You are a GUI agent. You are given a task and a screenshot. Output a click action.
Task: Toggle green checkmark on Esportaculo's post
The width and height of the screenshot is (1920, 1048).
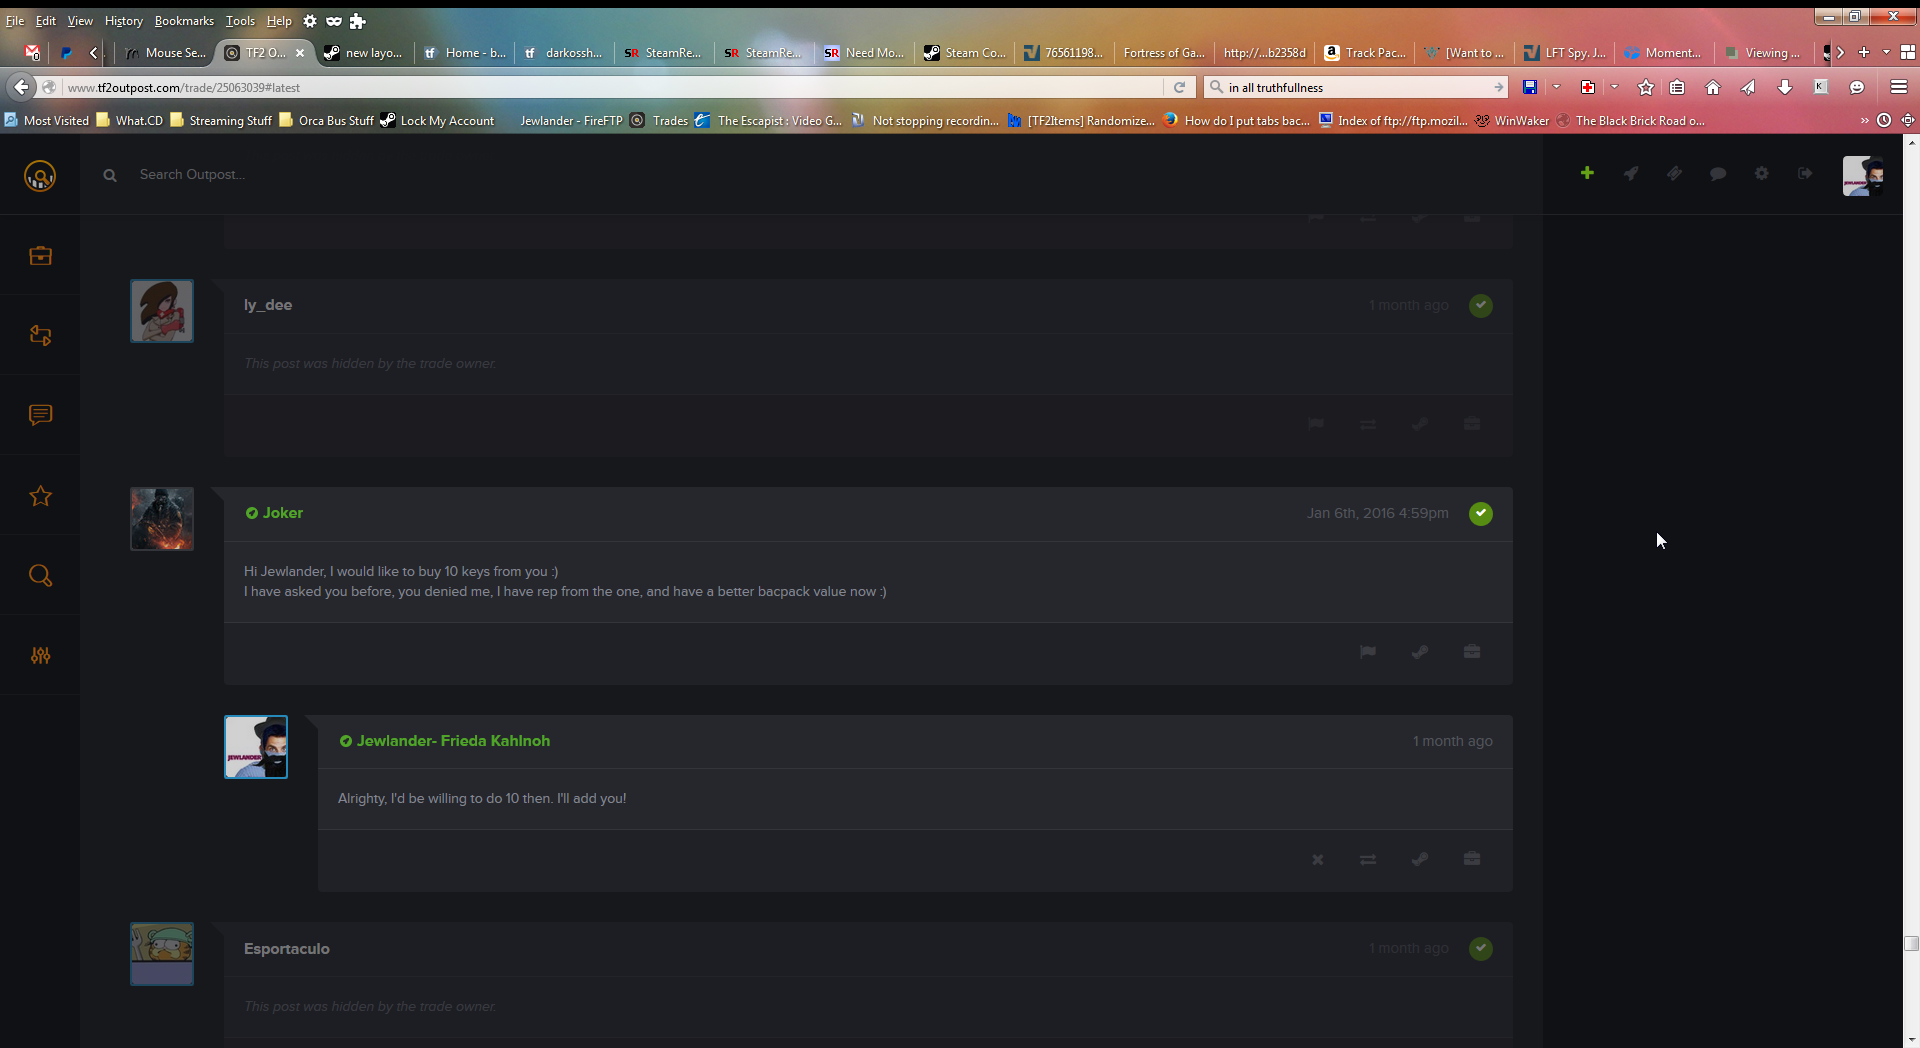pos(1481,948)
